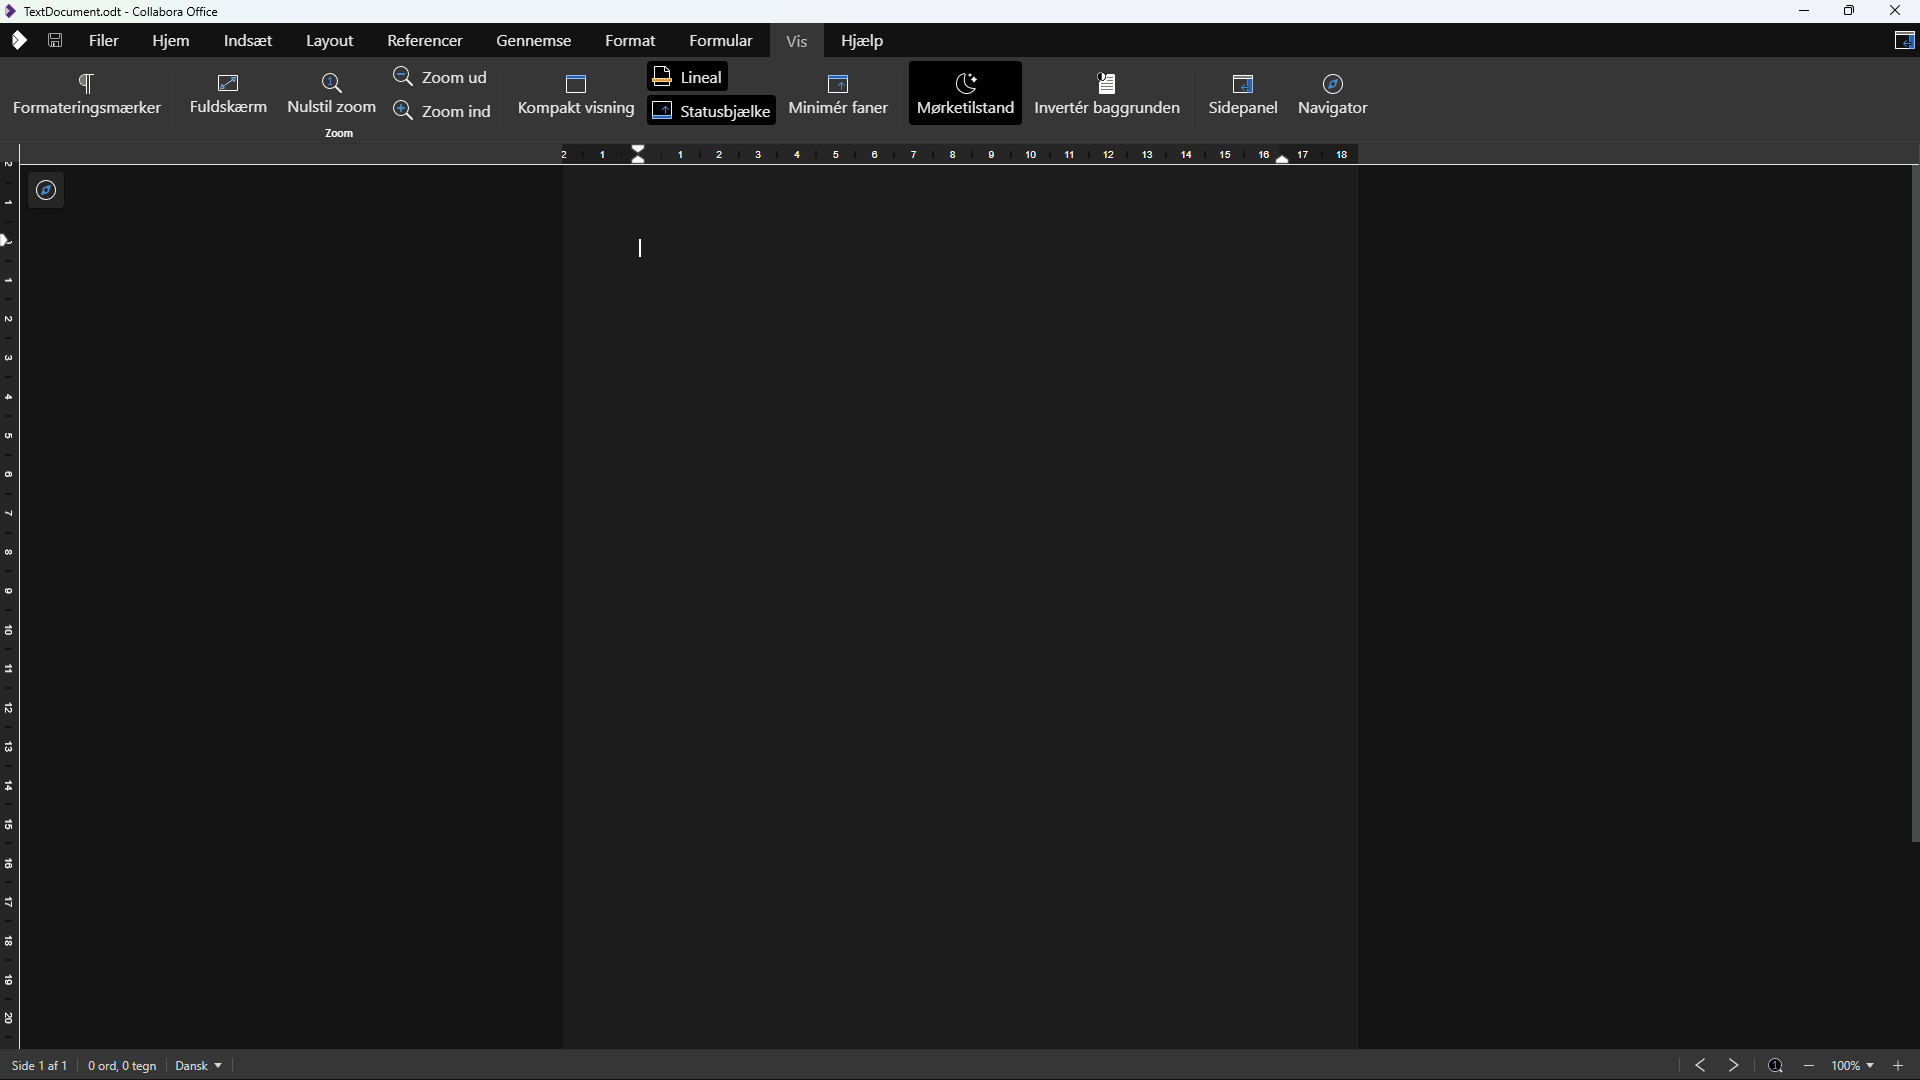1920x1080 pixels.
Task: Switch to the Indsæt tab
Action: pyautogui.click(x=247, y=40)
